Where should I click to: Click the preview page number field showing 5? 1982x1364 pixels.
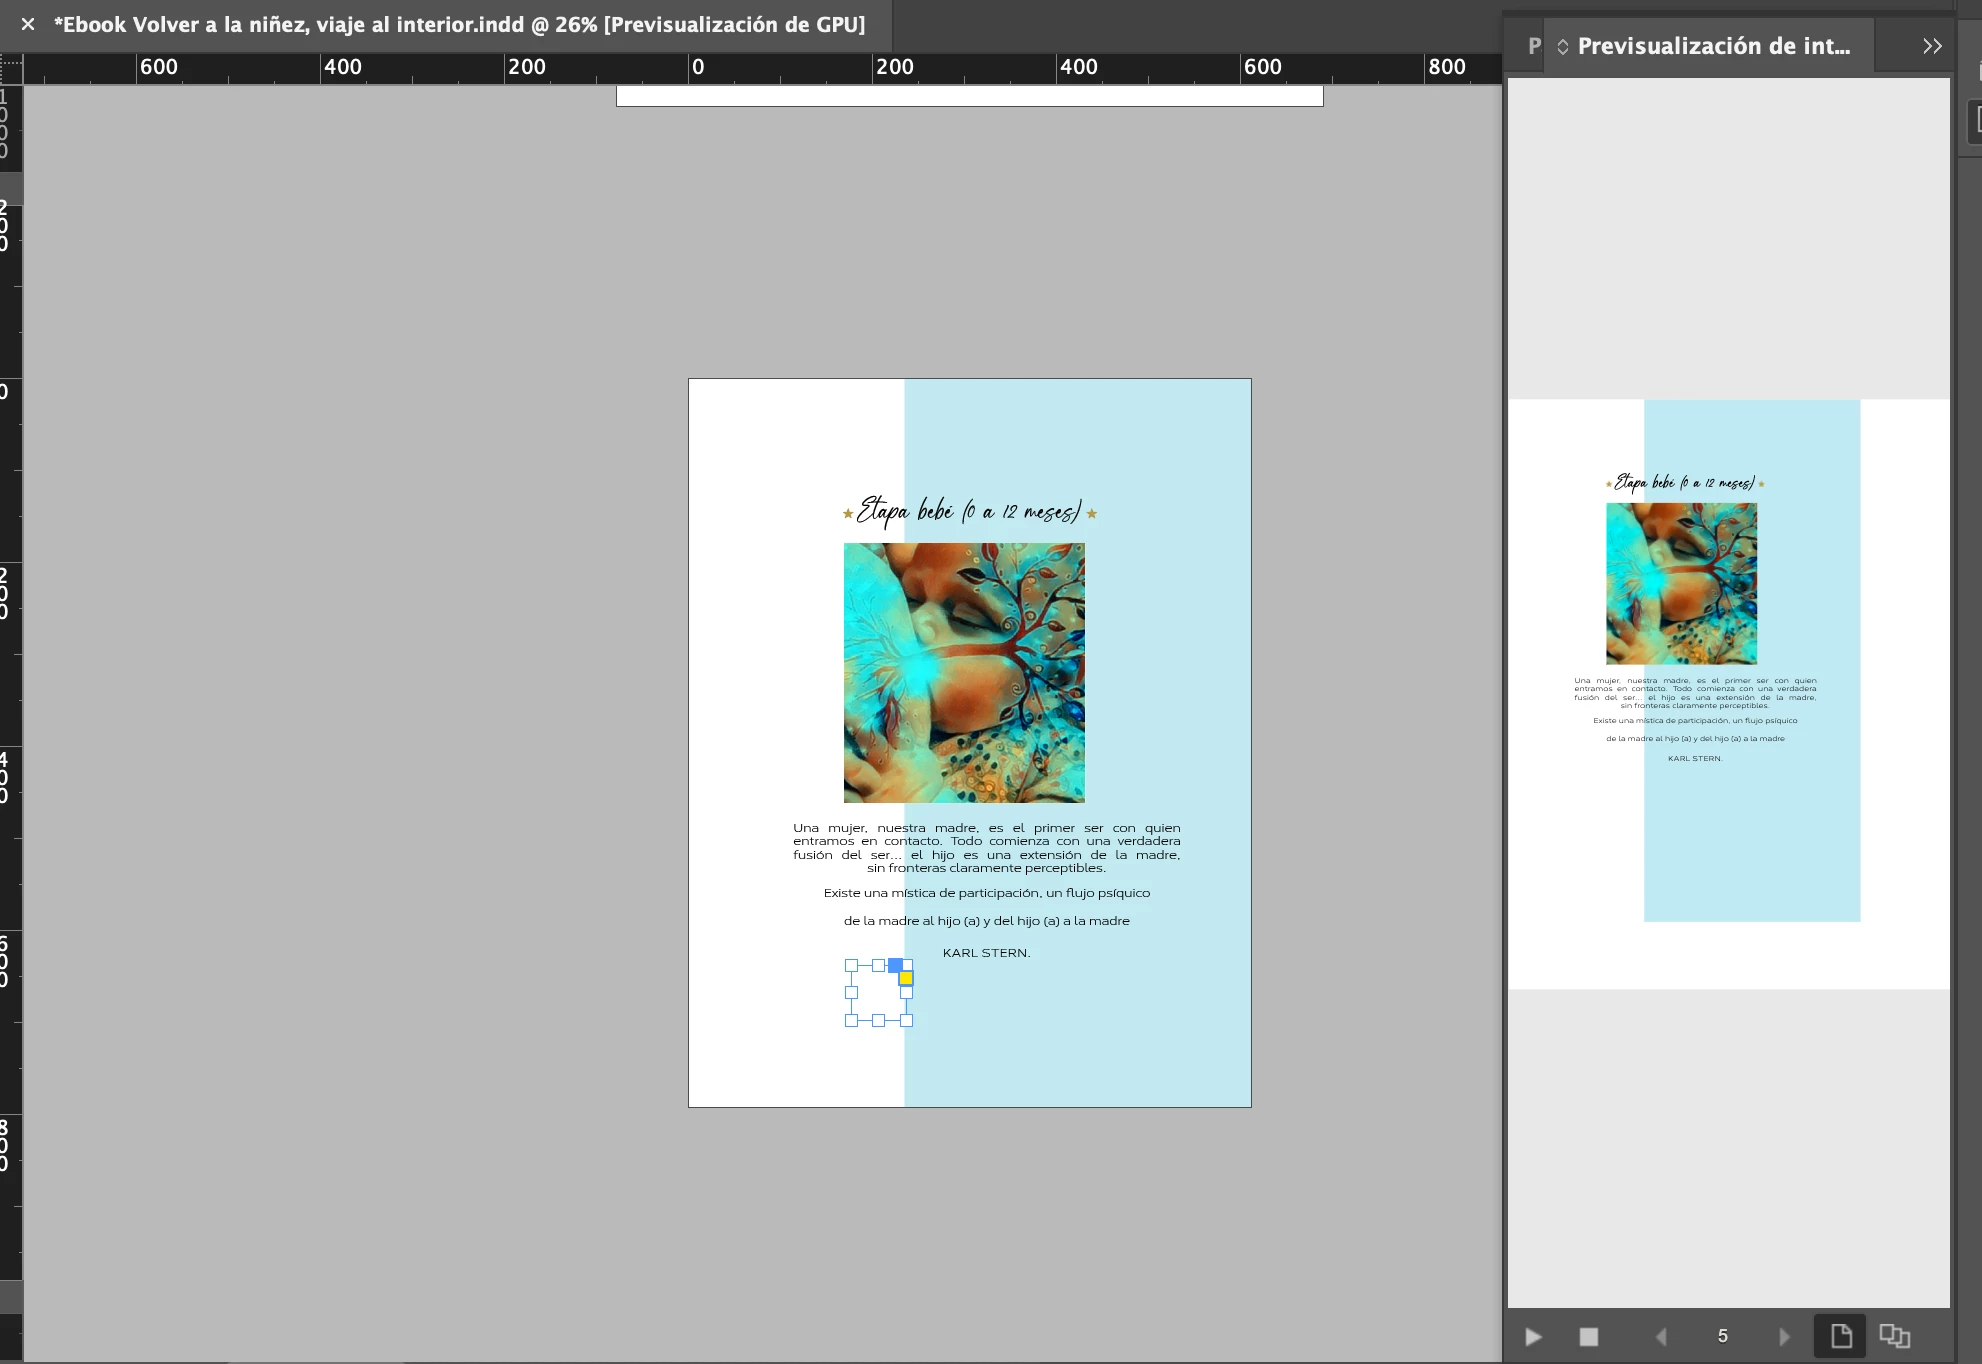[x=1722, y=1337]
